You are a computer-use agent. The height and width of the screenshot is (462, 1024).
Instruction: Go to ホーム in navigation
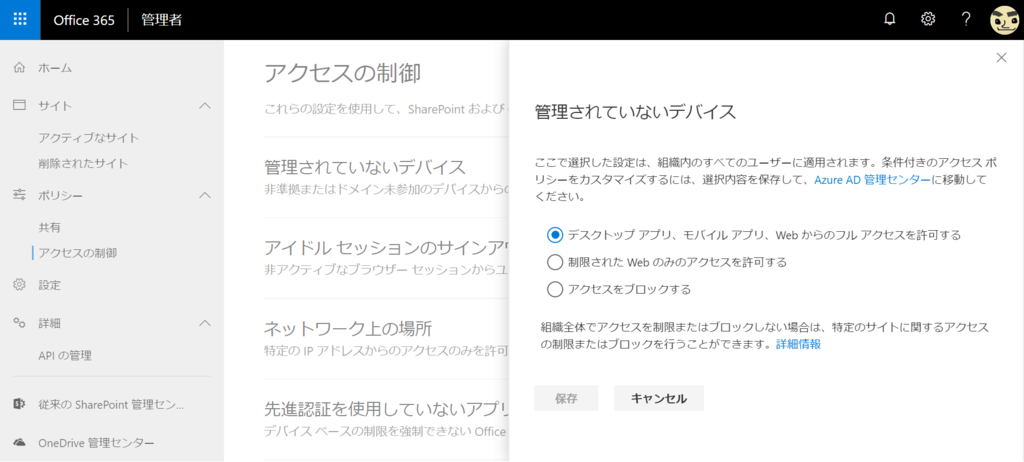55,68
